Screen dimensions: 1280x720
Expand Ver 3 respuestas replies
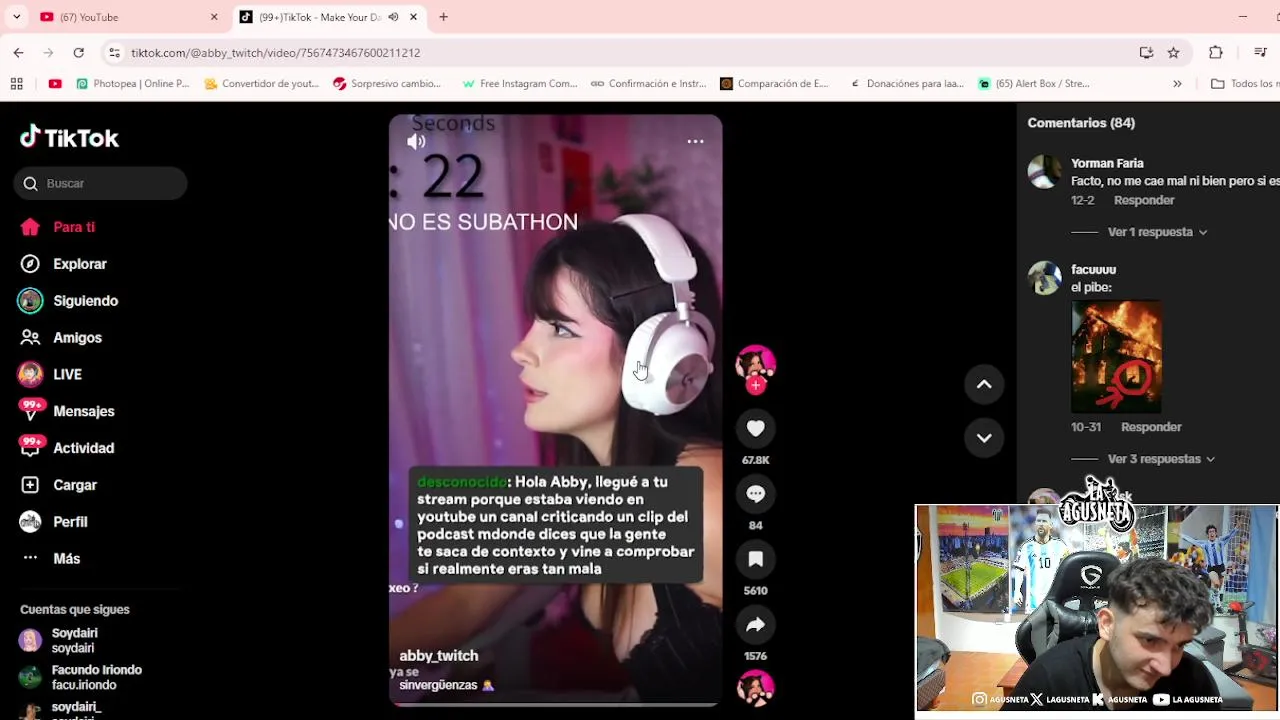[1161, 459]
